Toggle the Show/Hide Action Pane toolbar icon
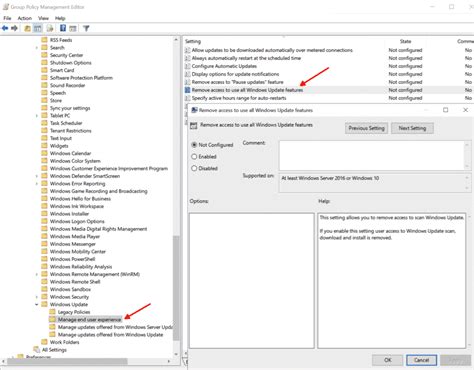The height and width of the screenshot is (370, 474). coord(73,29)
